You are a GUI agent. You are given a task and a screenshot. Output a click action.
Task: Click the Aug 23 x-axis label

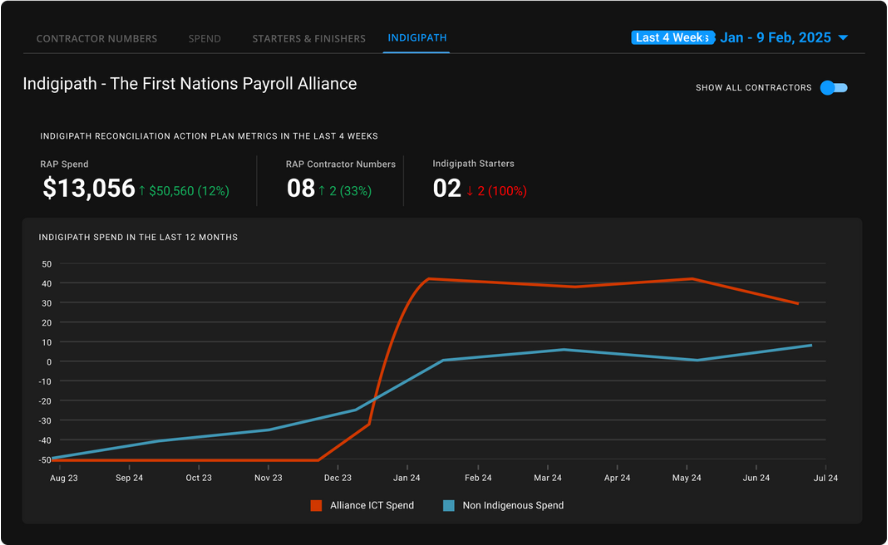coord(63,478)
